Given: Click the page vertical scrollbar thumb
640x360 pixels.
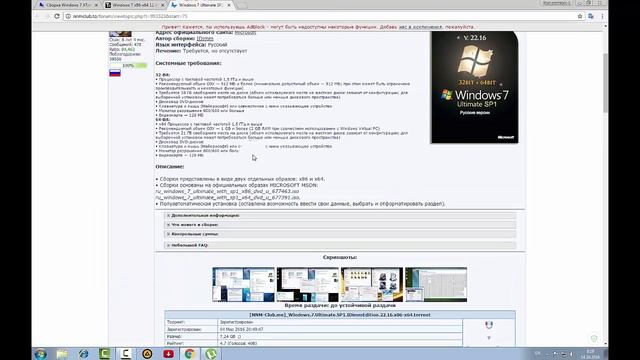Looking at the screenshot, I should (605, 82).
